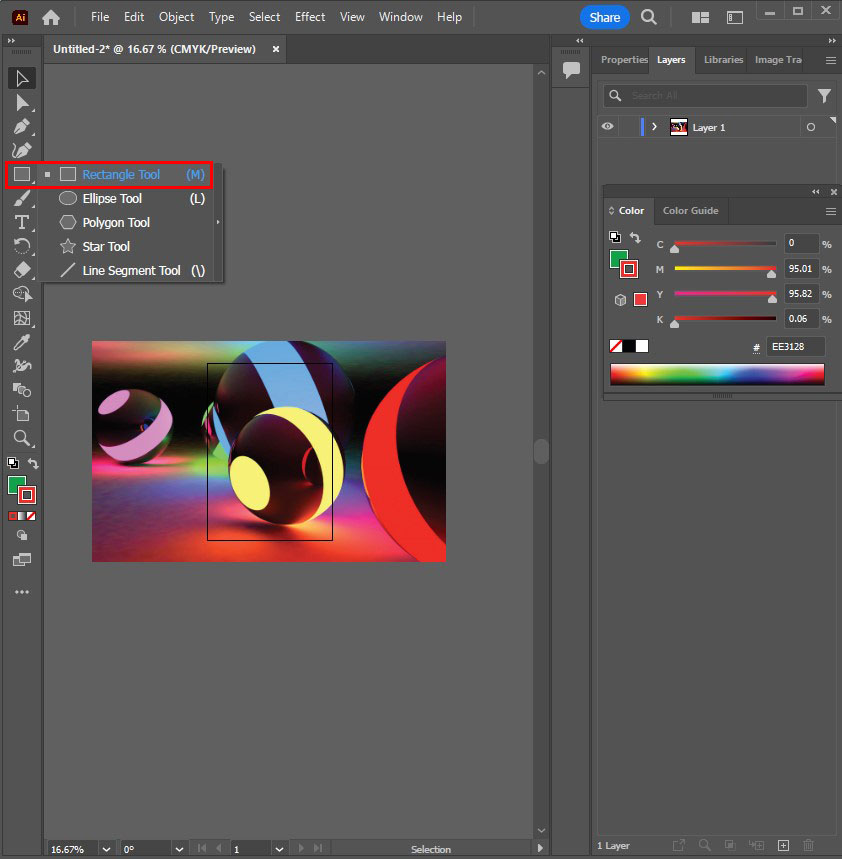
Task: Select the Direct Selection tool
Action: coord(22,102)
